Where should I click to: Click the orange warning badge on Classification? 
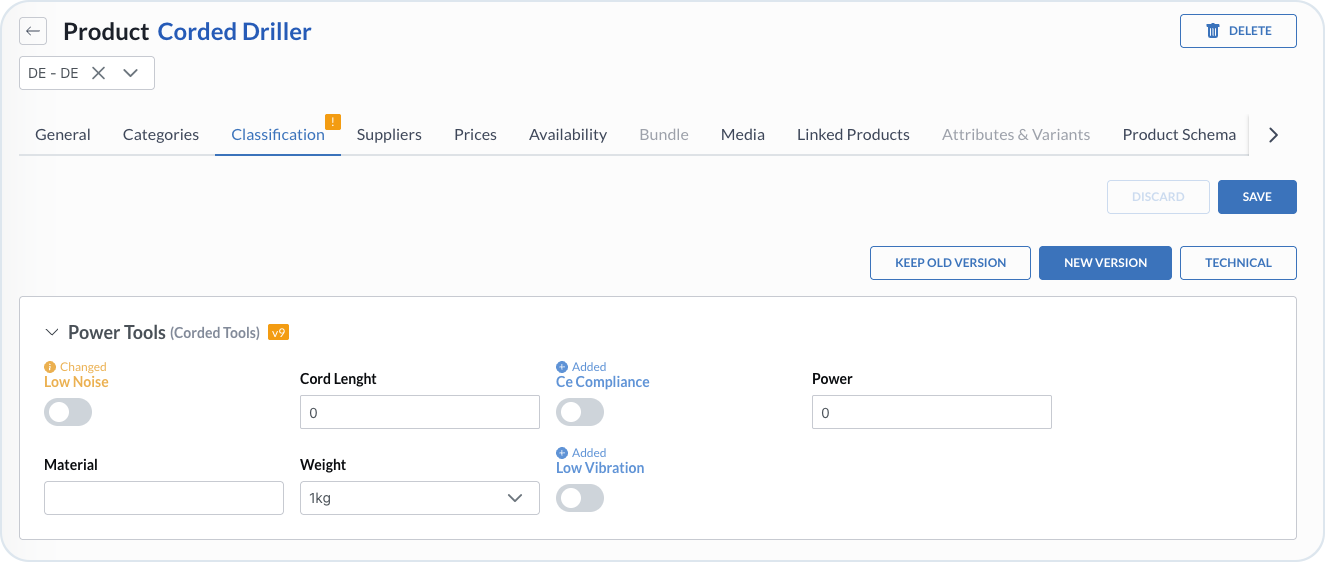333,122
